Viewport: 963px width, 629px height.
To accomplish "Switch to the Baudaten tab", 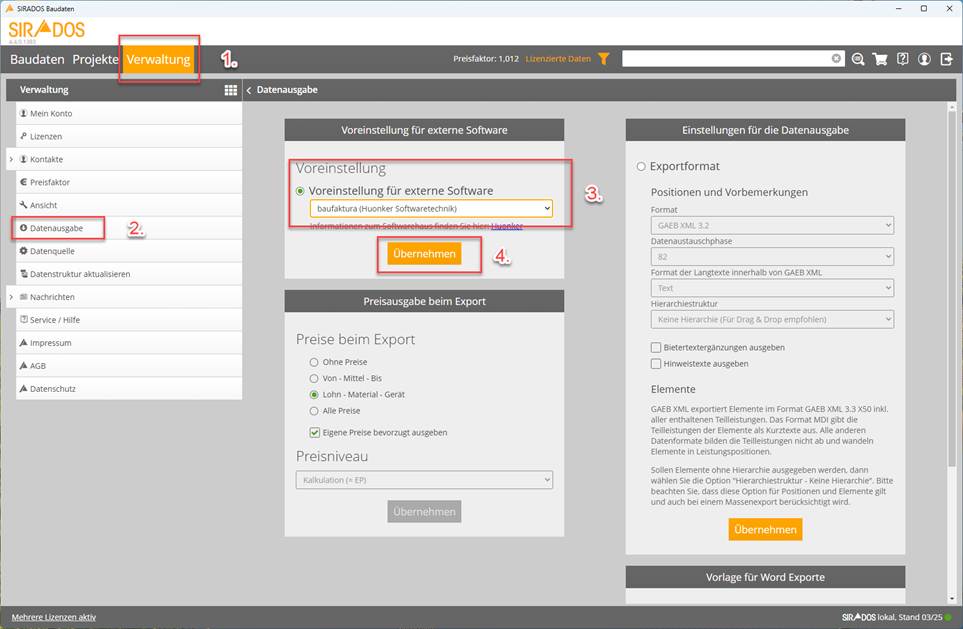I will click(x=37, y=60).
